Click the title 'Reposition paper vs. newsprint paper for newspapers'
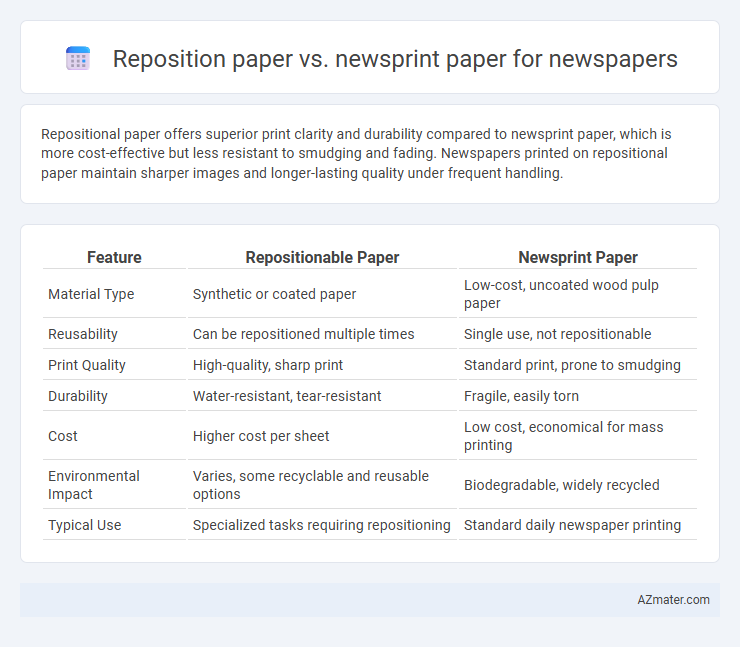This screenshot has height=647, width=740. coord(395,59)
